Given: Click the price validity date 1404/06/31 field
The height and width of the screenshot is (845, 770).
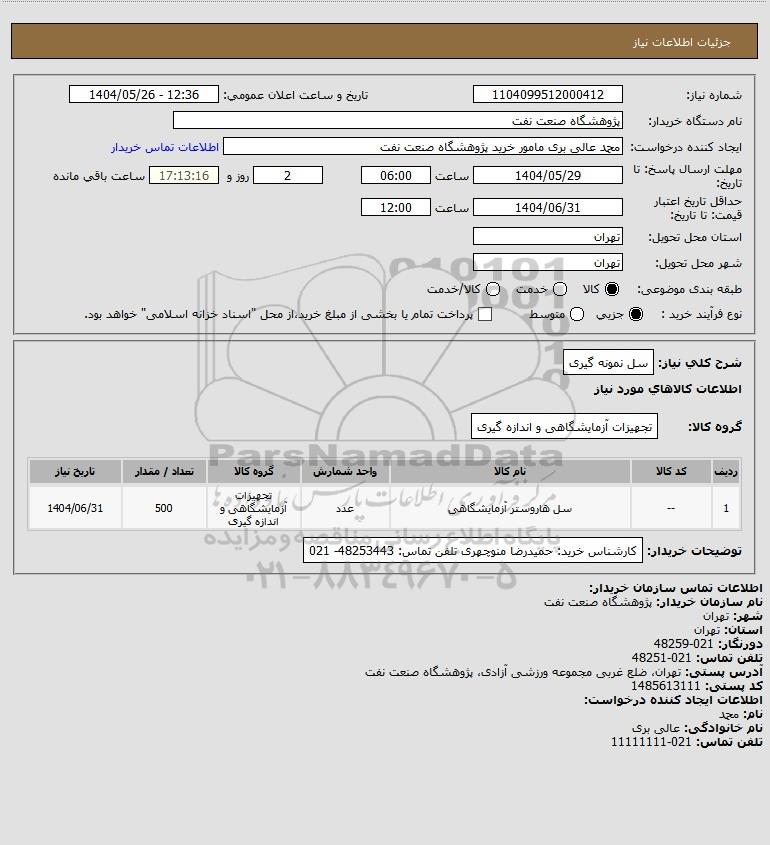Looking at the screenshot, I should tap(547, 207).
